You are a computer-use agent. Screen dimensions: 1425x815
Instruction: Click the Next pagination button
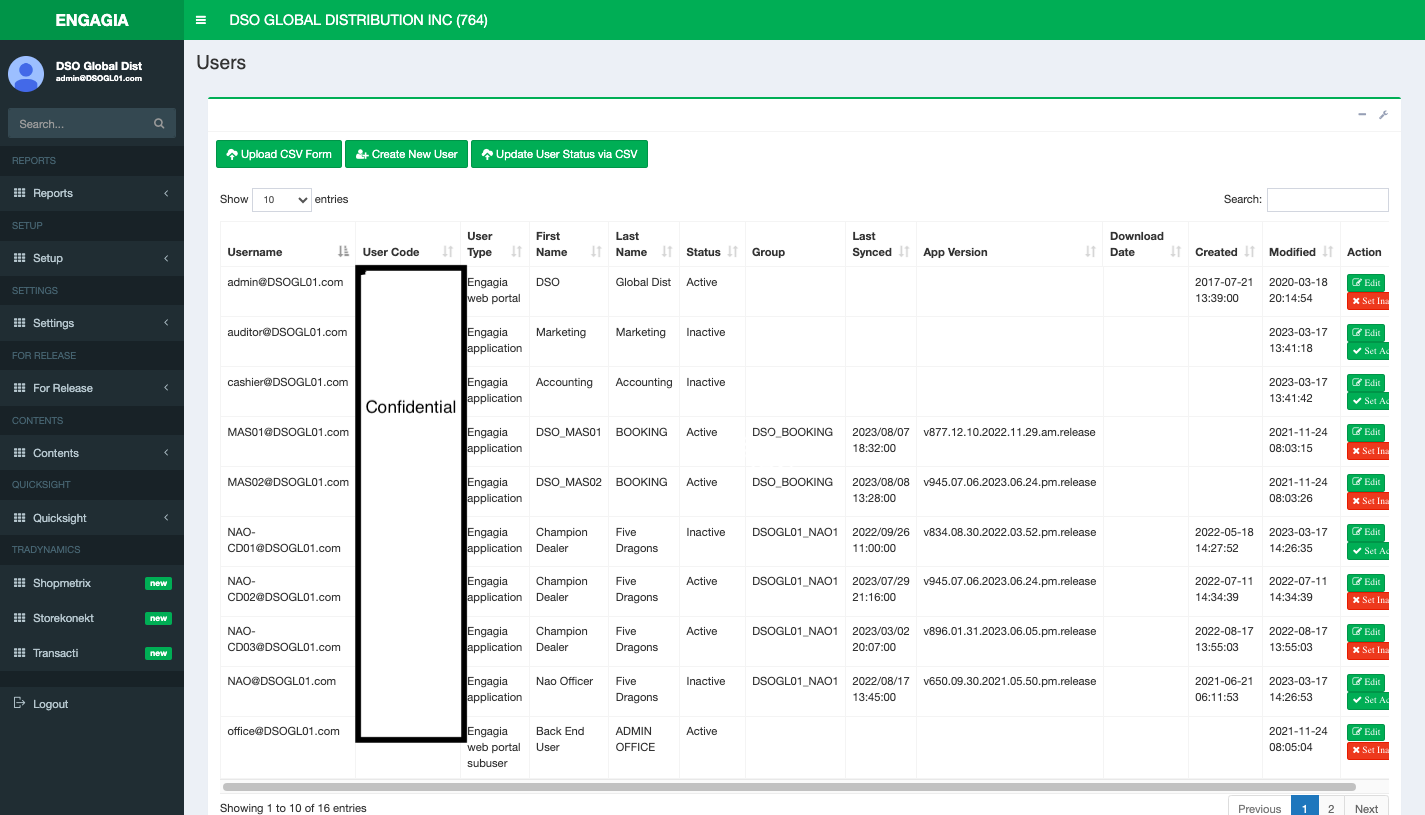(x=1366, y=808)
